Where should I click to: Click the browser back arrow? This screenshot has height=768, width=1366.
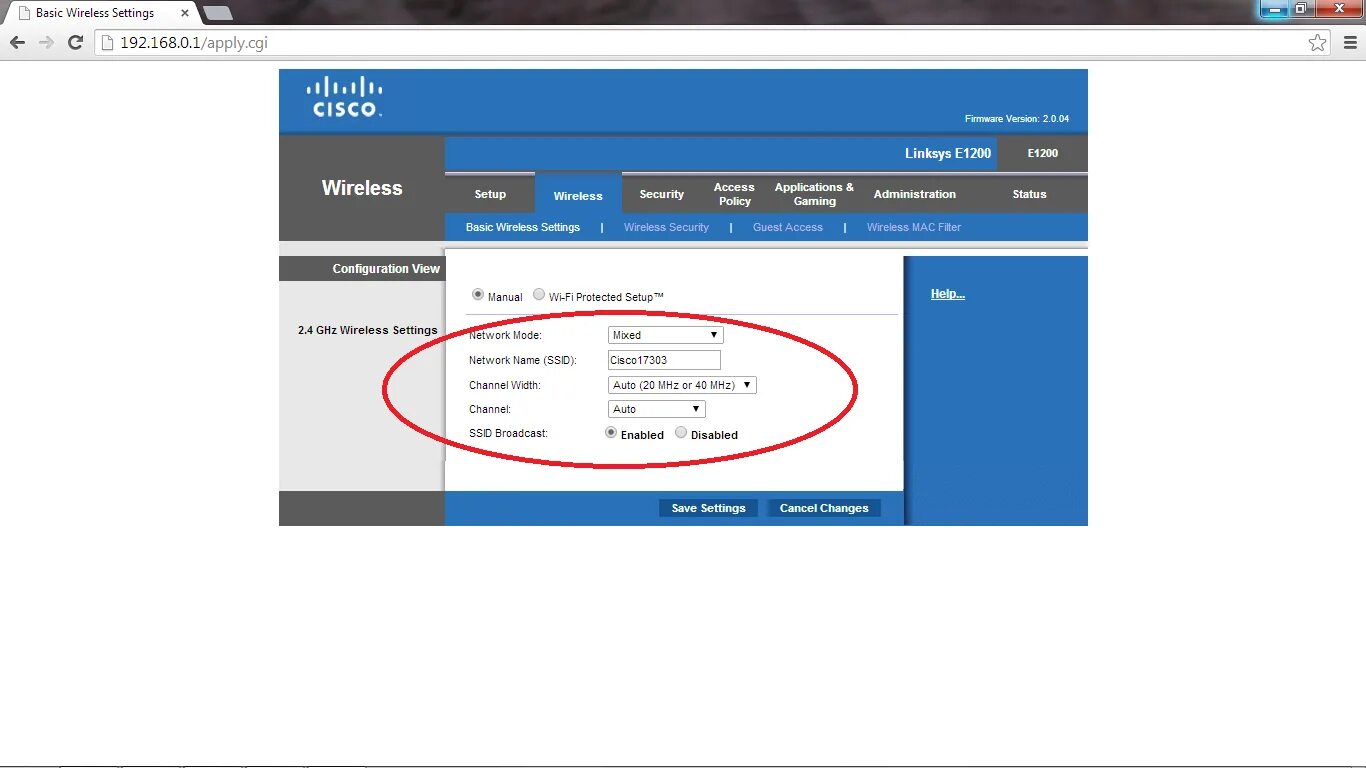coord(17,43)
